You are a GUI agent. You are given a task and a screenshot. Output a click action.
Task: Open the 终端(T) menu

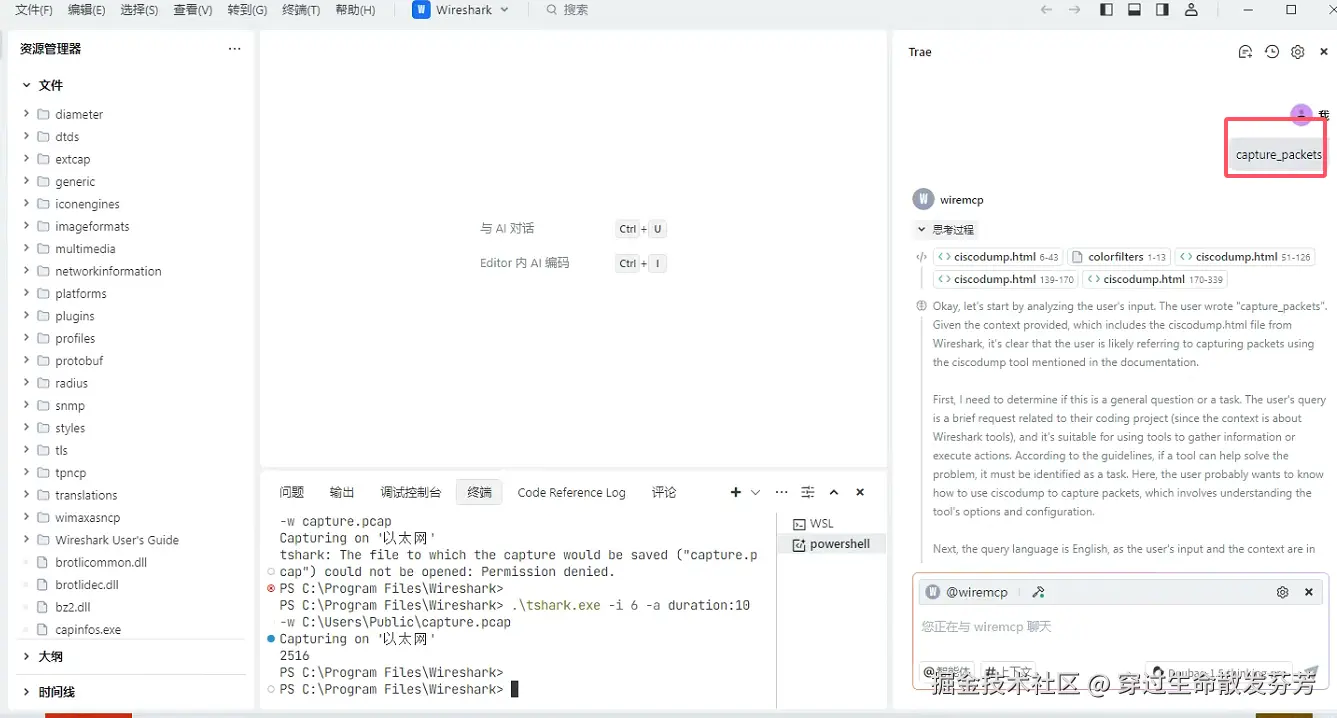pyautogui.click(x=301, y=10)
